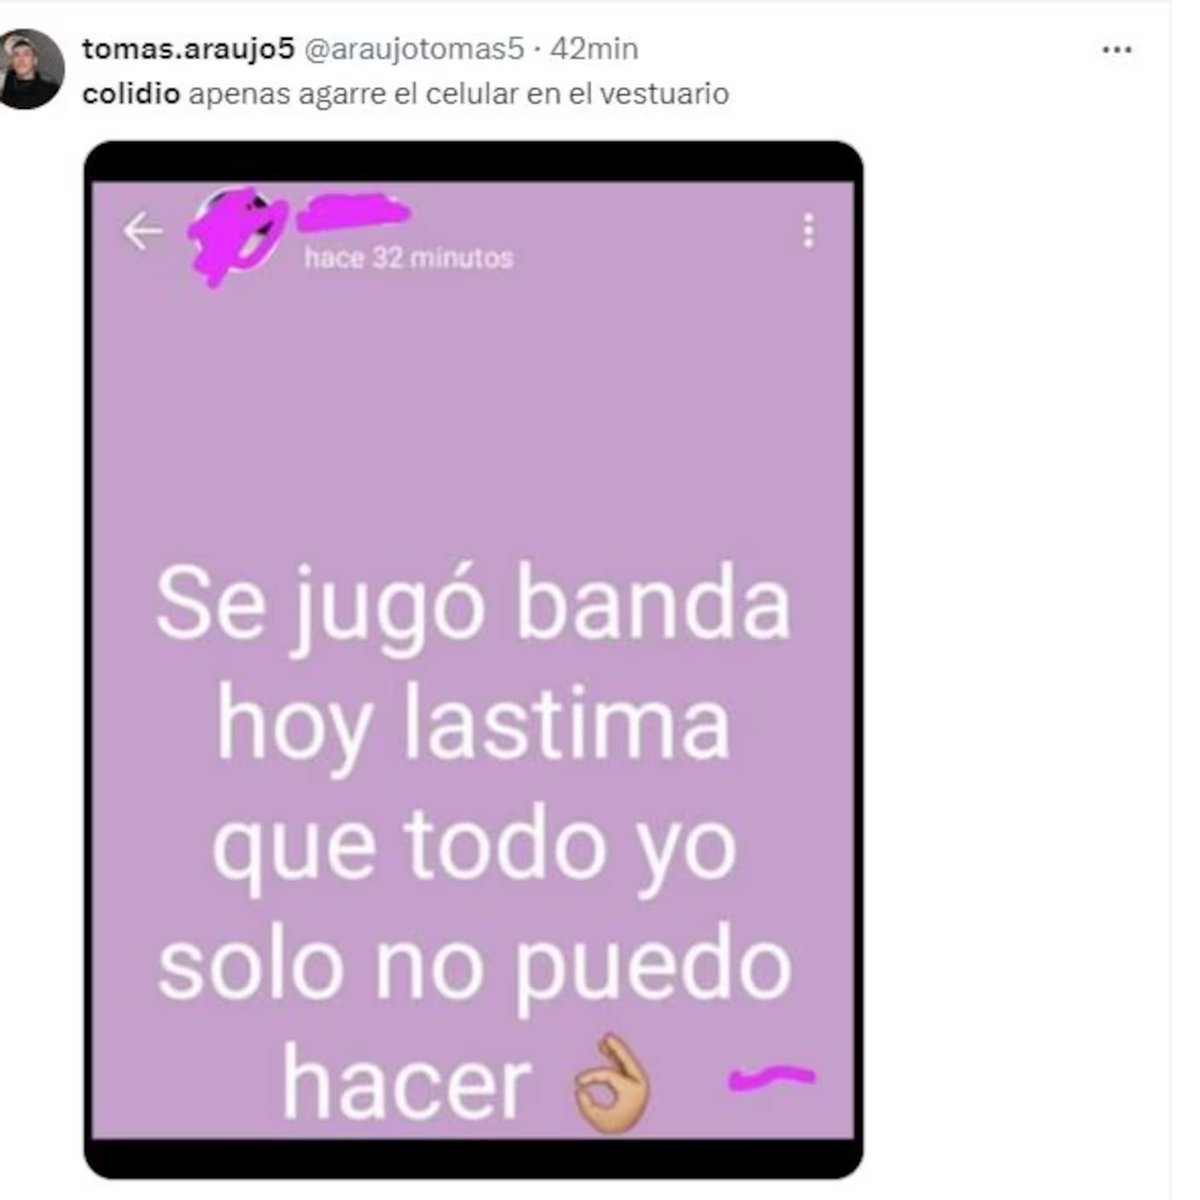This screenshot has width=1200, height=1200.
Task: Click the pink scribble hiding the story username
Action: (x=356, y=209)
